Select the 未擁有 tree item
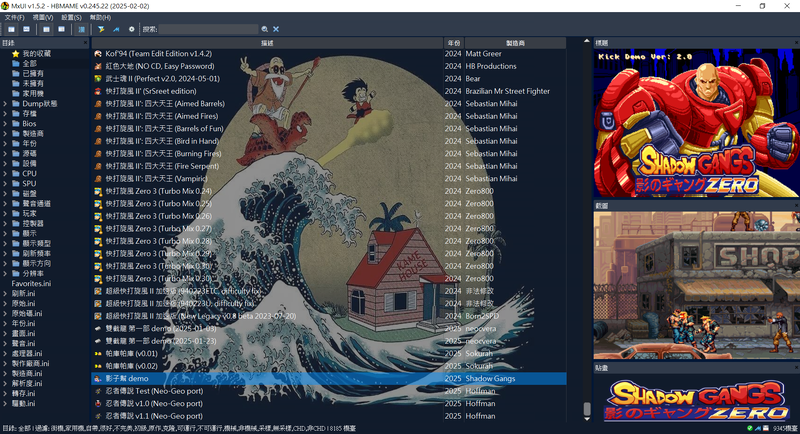Image resolution: width=800 pixels, height=434 pixels. pyautogui.click(x=33, y=83)
